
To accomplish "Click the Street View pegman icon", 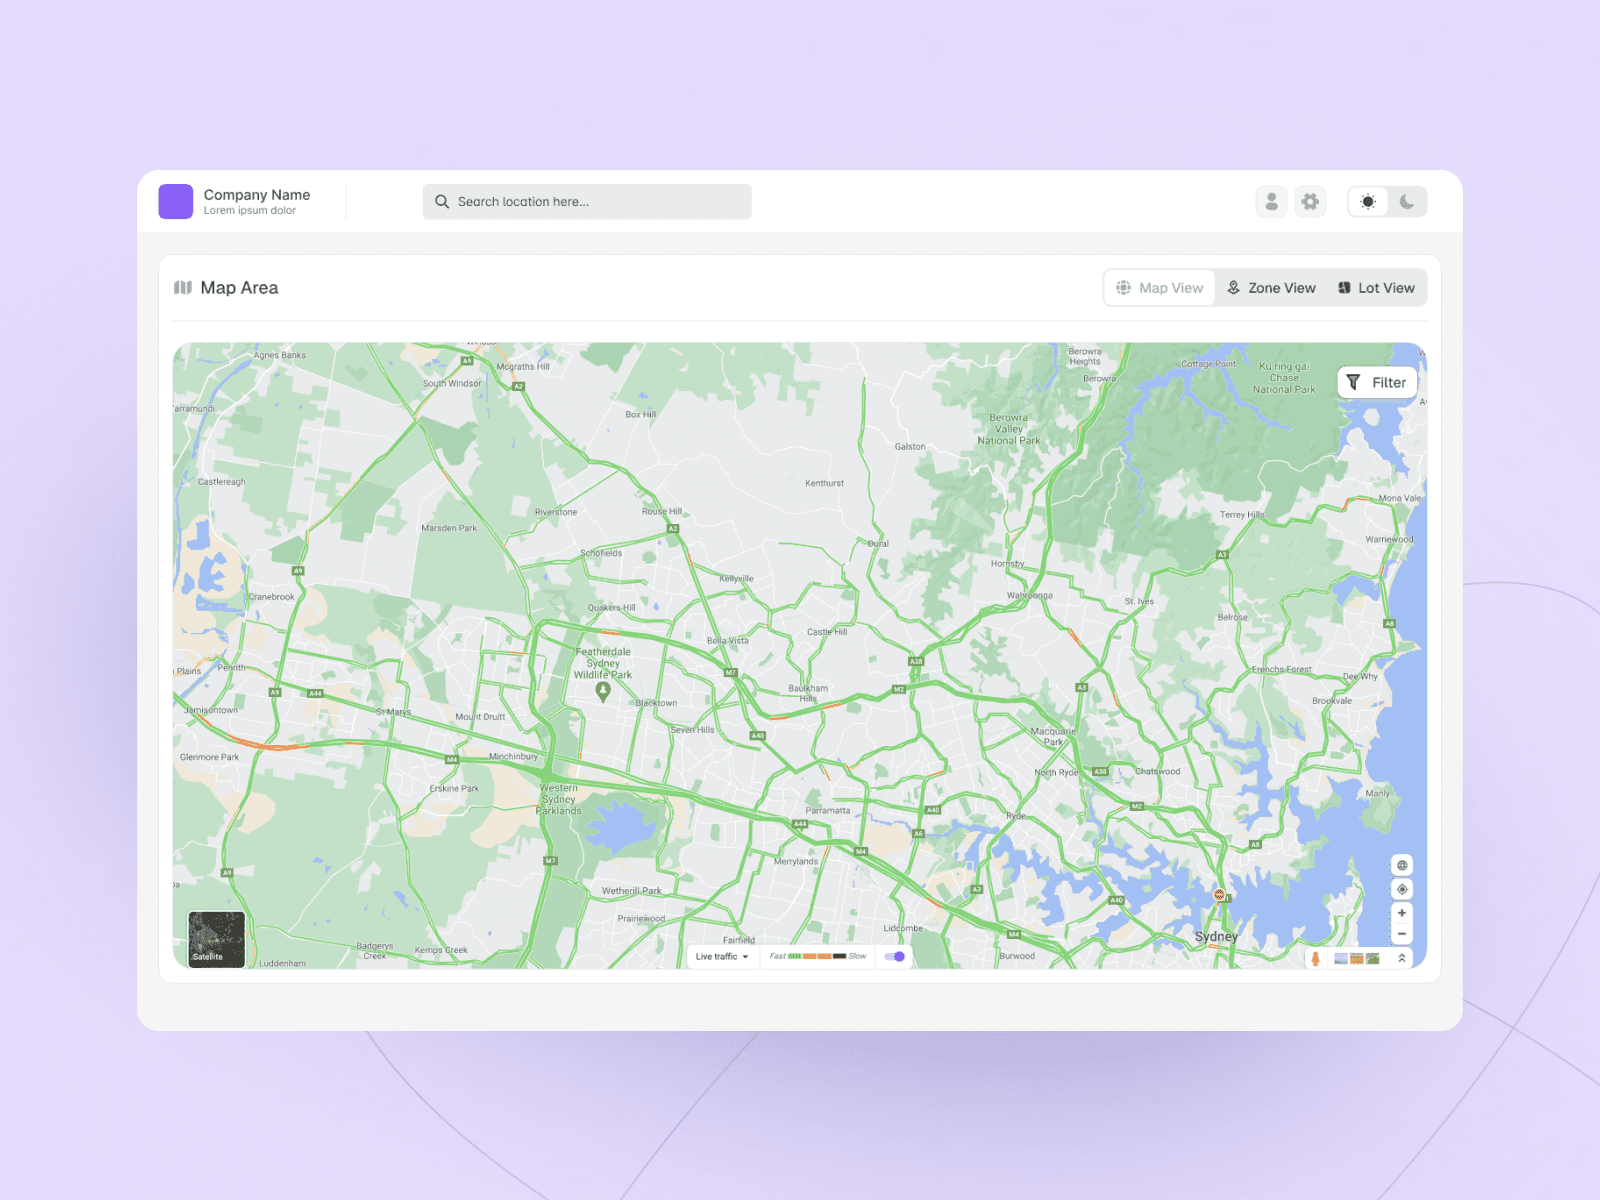I will point(1315,958).
